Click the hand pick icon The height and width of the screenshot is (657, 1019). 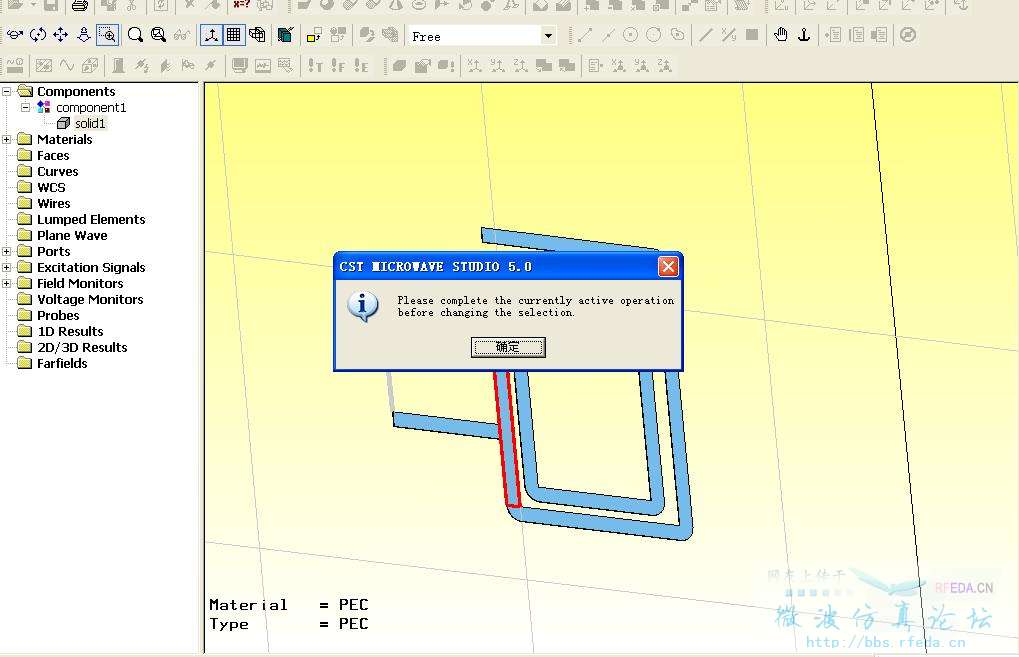coord(781,35)
